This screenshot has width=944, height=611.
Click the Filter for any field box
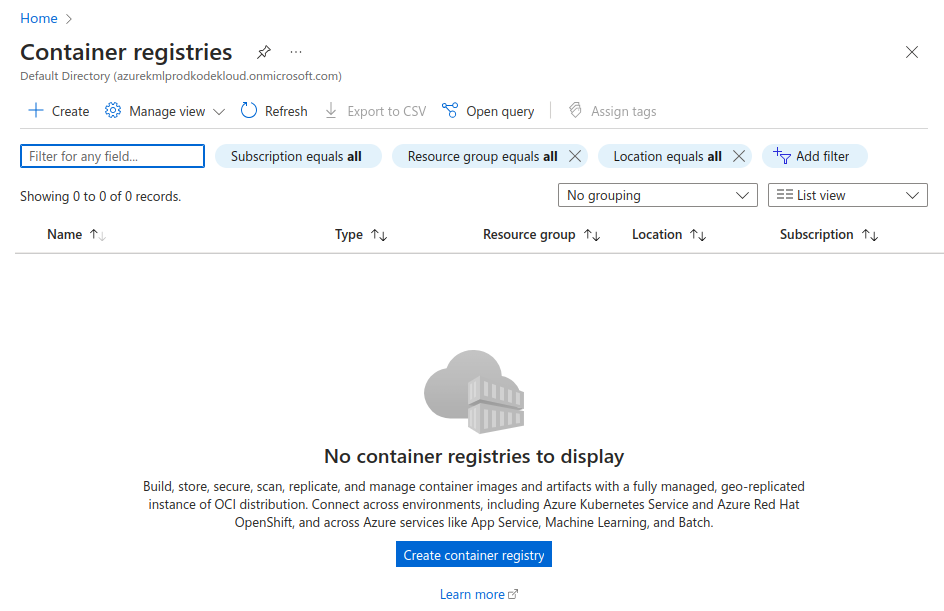coord(112,156)
